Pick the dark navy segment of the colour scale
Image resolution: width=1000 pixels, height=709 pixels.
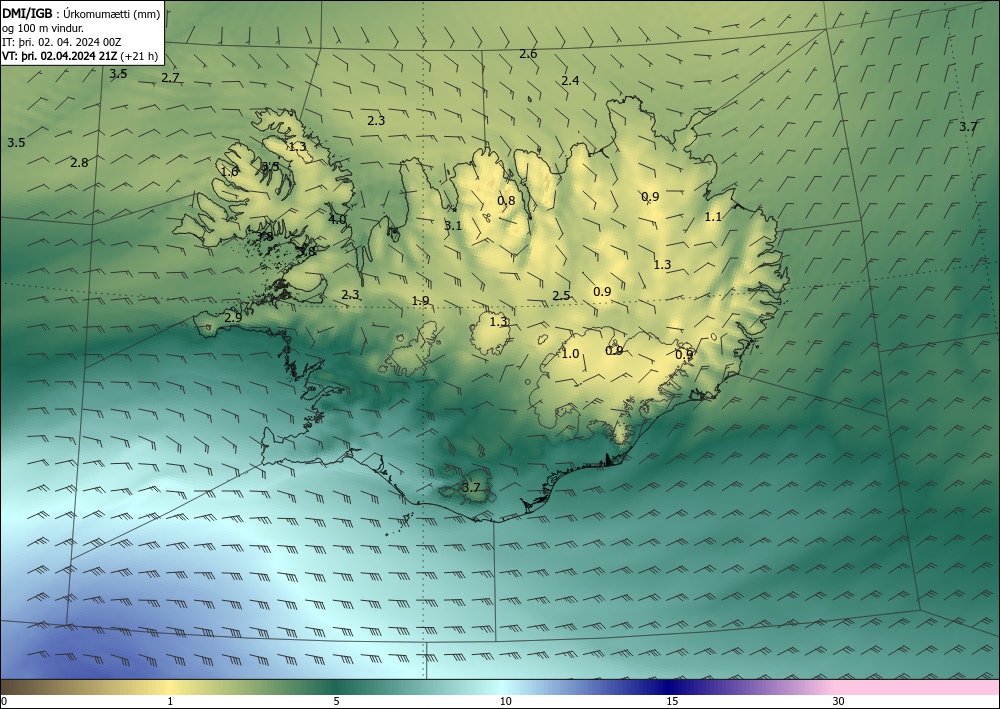tap(670, 687)
